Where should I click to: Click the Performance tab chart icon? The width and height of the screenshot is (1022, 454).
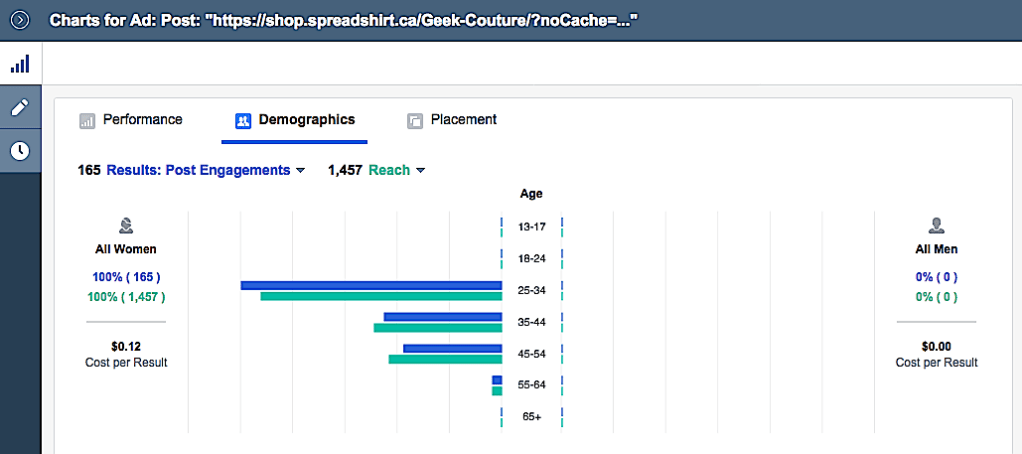click(x=87, y=121)
